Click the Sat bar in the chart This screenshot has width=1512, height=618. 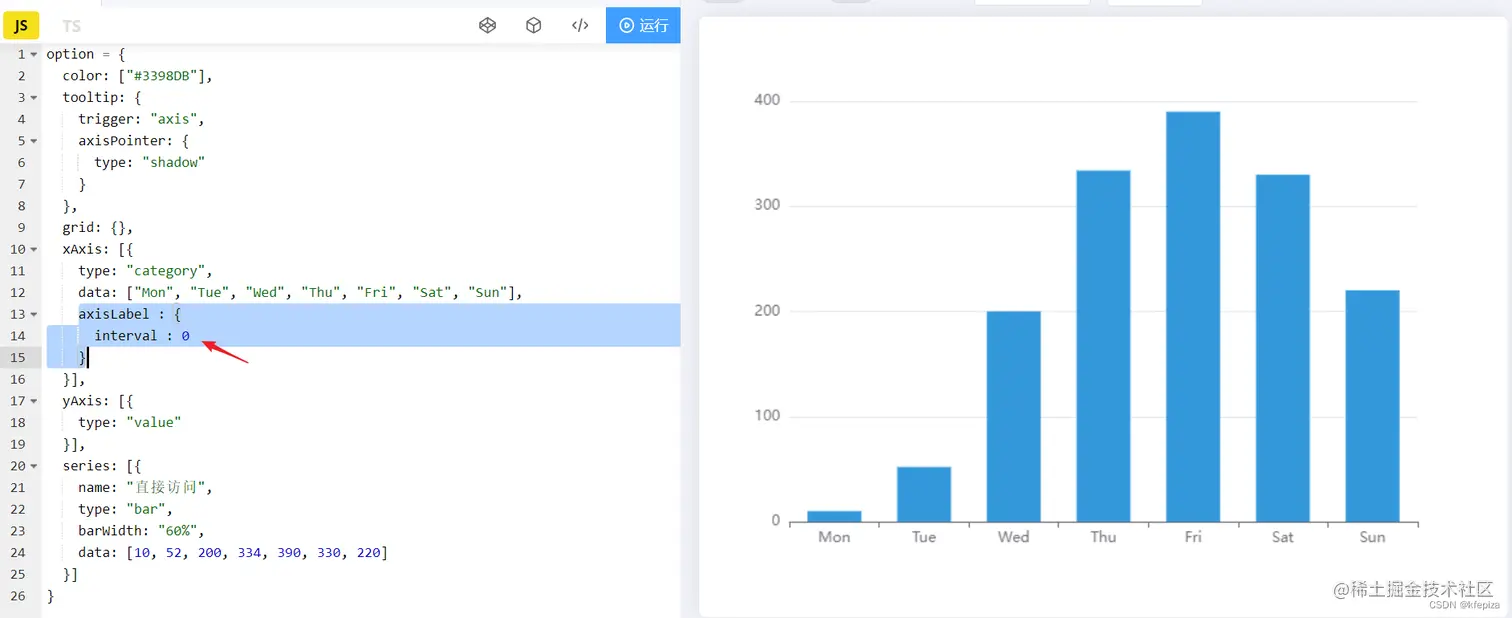tap(1283, 348)
